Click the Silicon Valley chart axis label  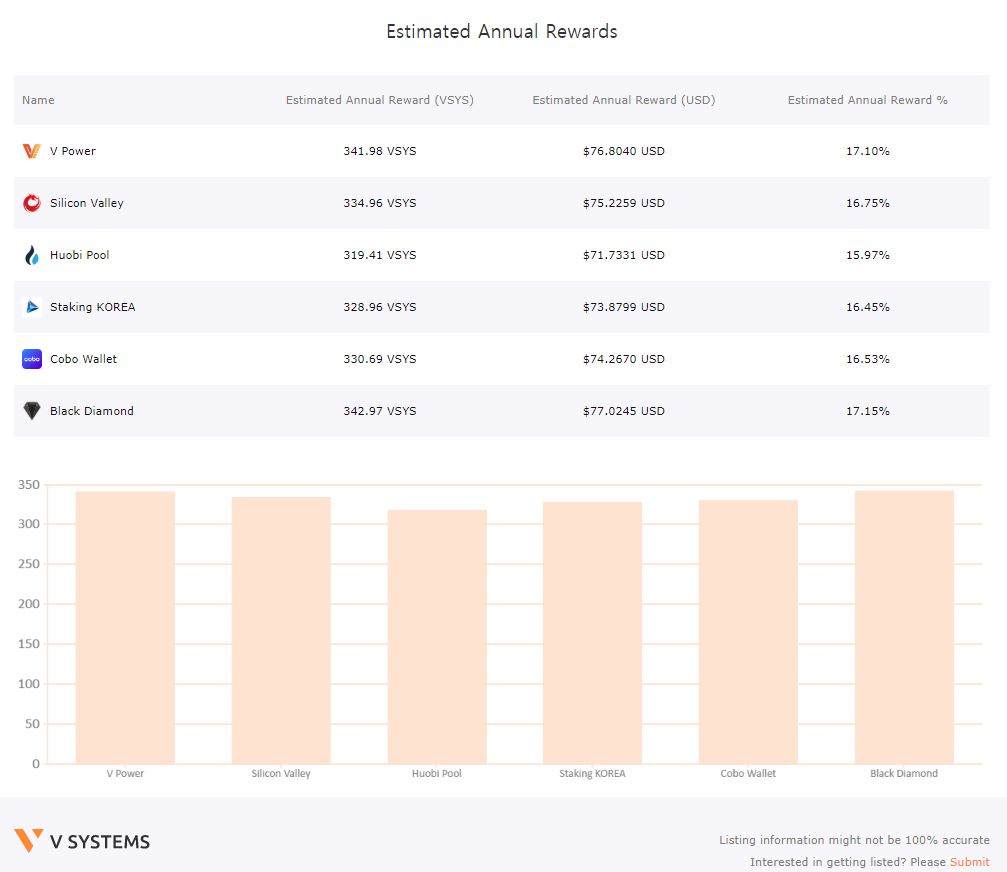point(281,774)
